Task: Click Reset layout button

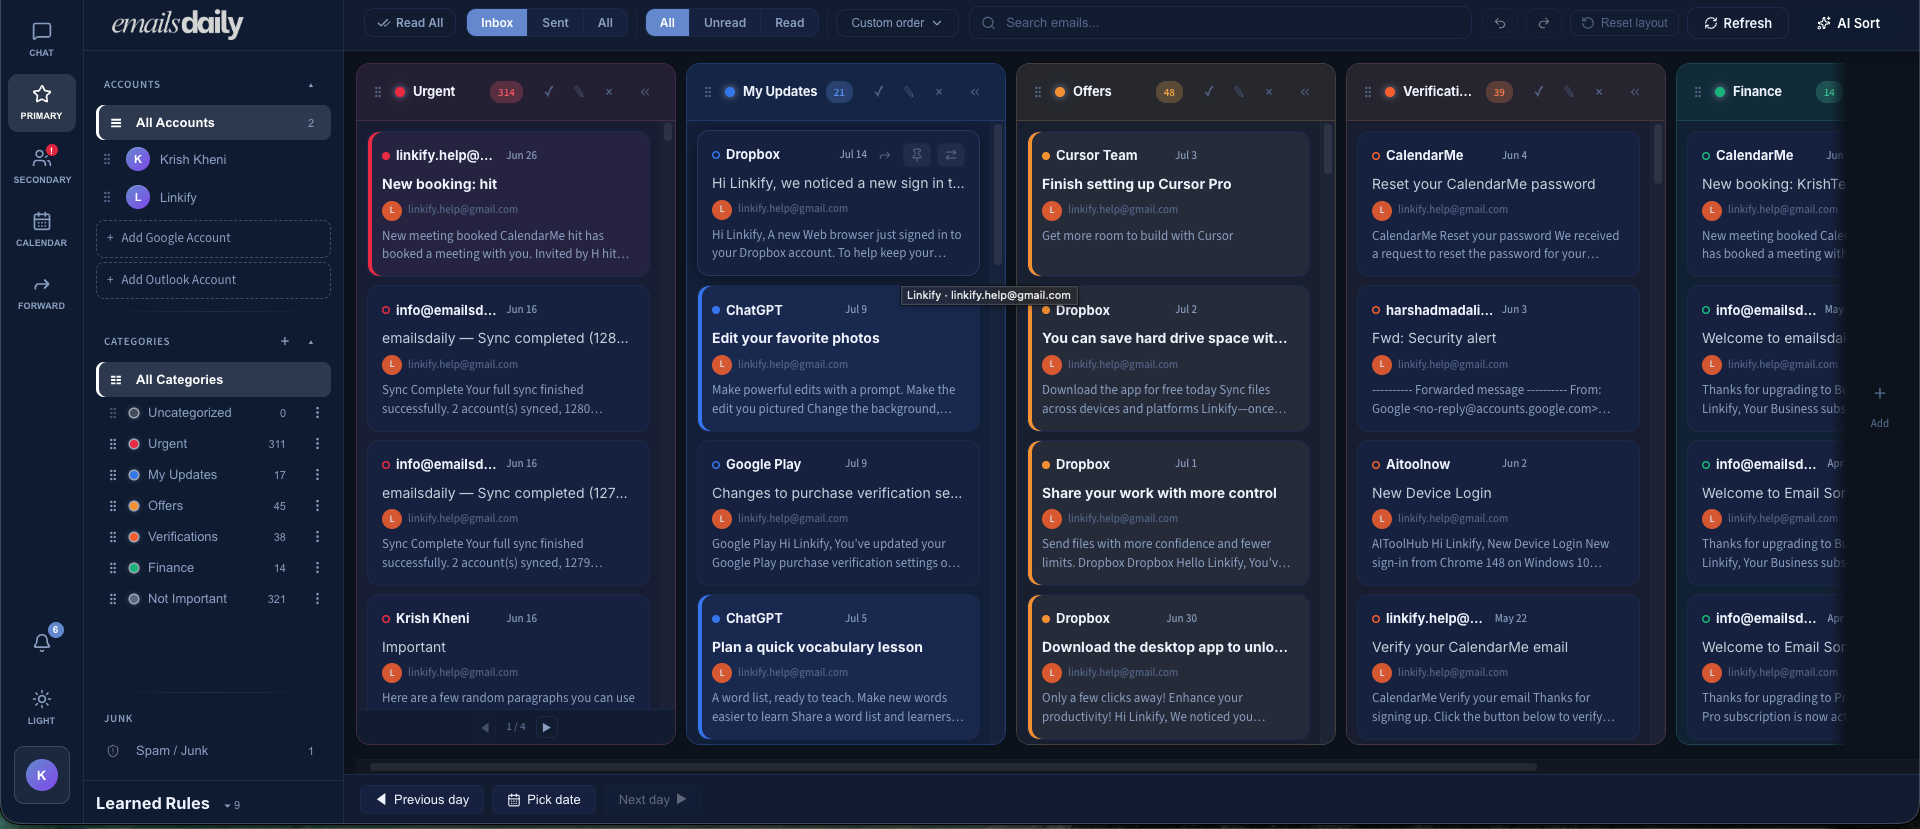Action: 1624,23
